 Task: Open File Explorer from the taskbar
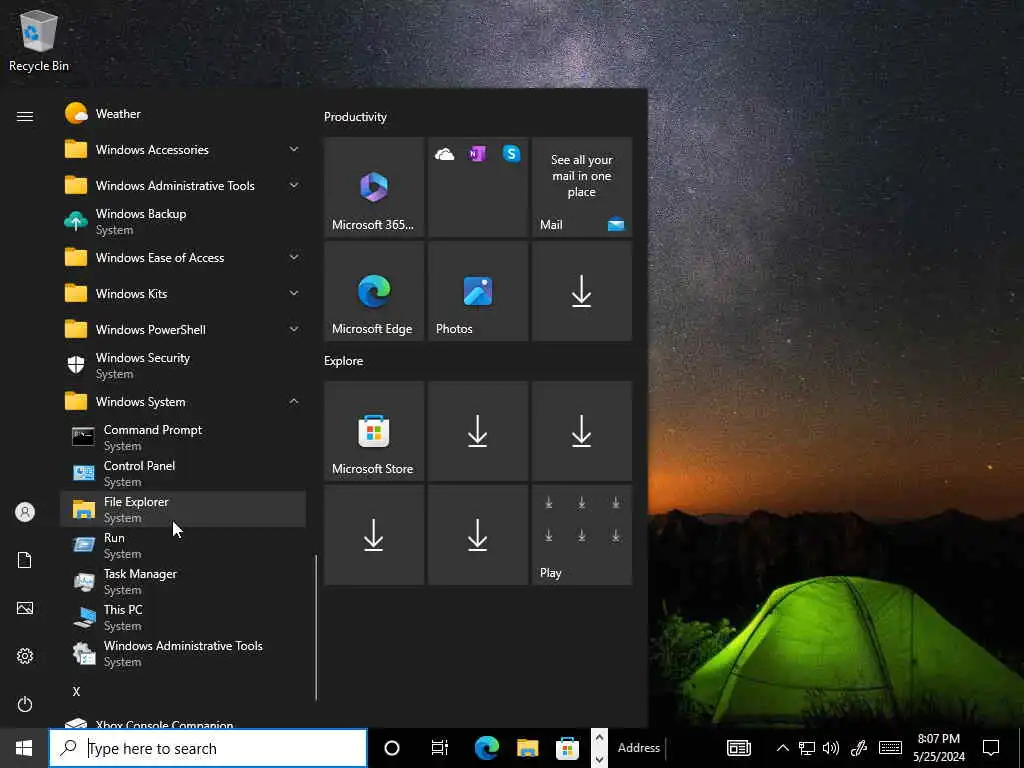point(528,748)
